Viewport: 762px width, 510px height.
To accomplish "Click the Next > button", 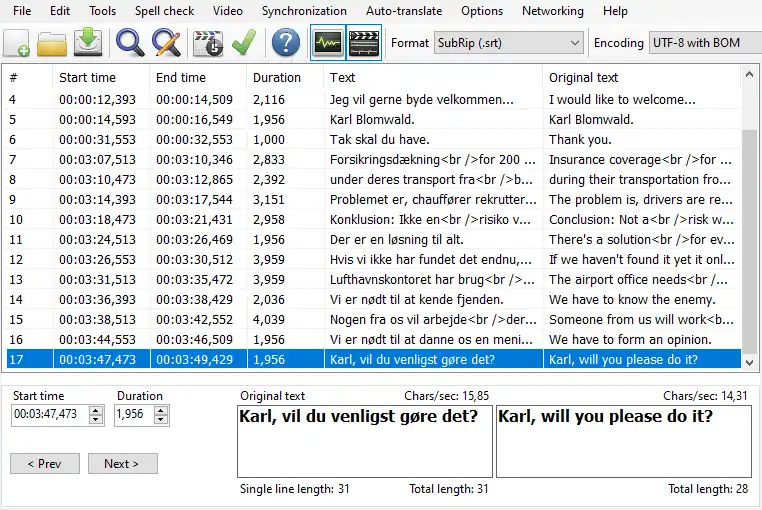I will pyautogui.click(x=122, y=464).
